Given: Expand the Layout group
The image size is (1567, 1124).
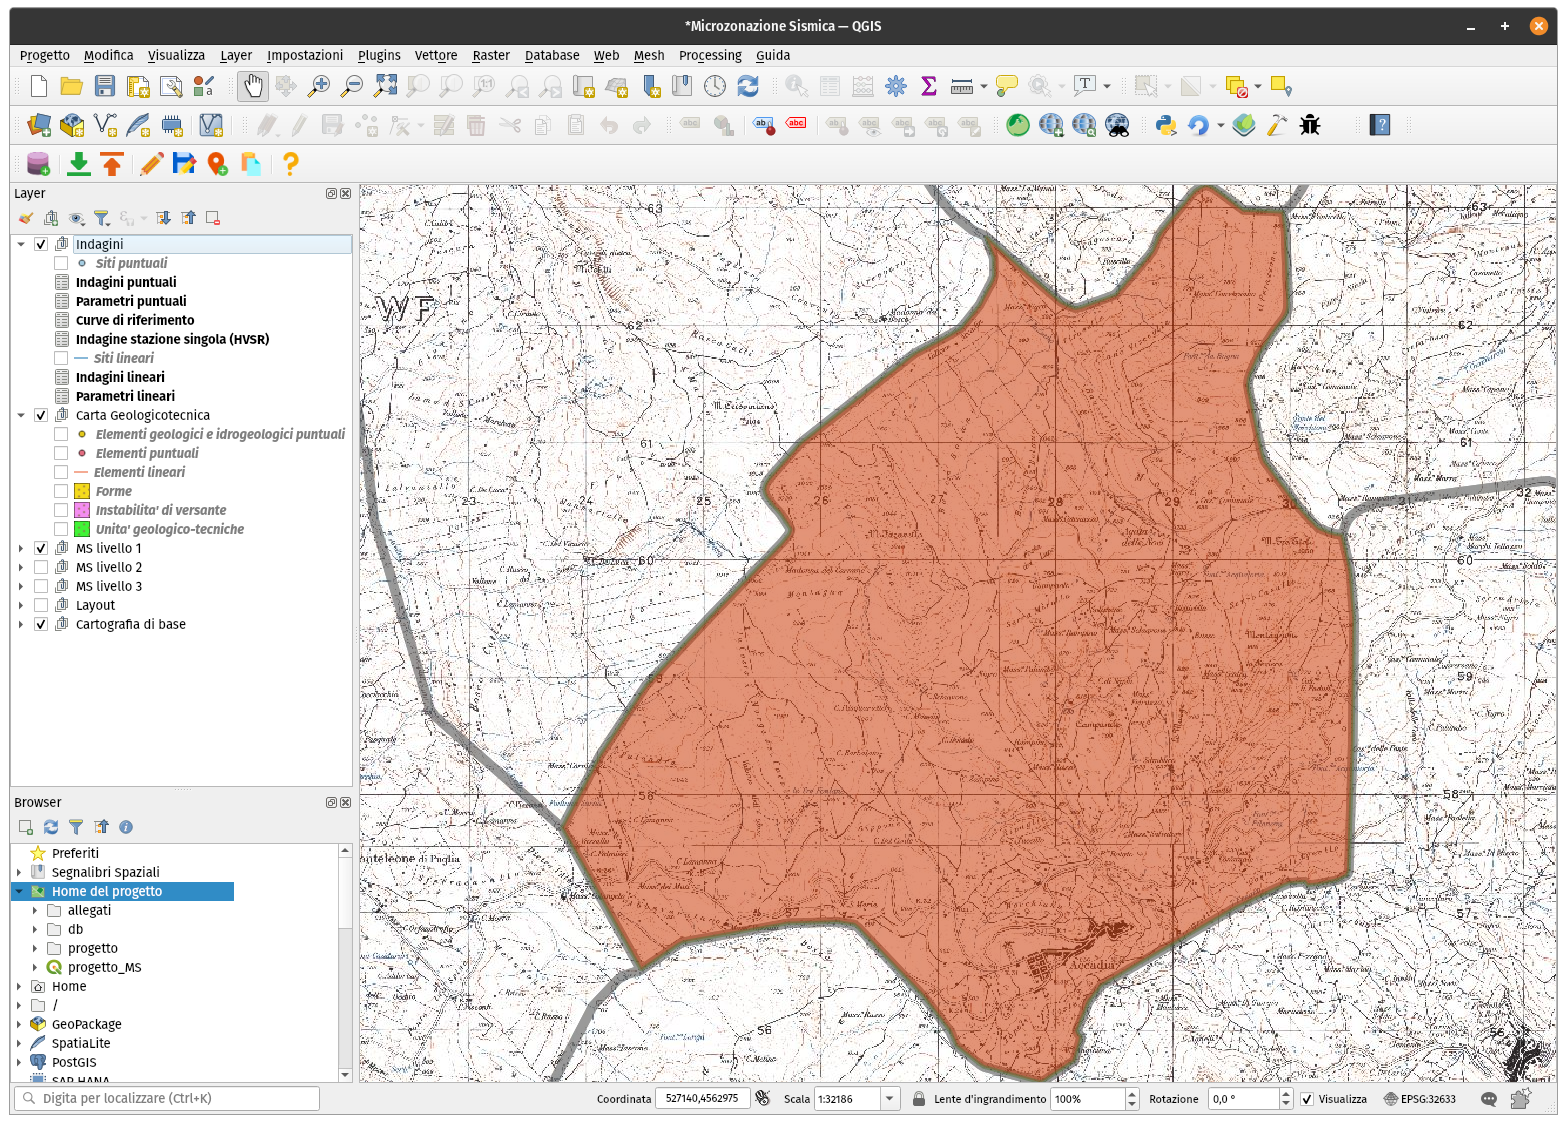Looking at the screenshot, I should [x=21, y=605].
